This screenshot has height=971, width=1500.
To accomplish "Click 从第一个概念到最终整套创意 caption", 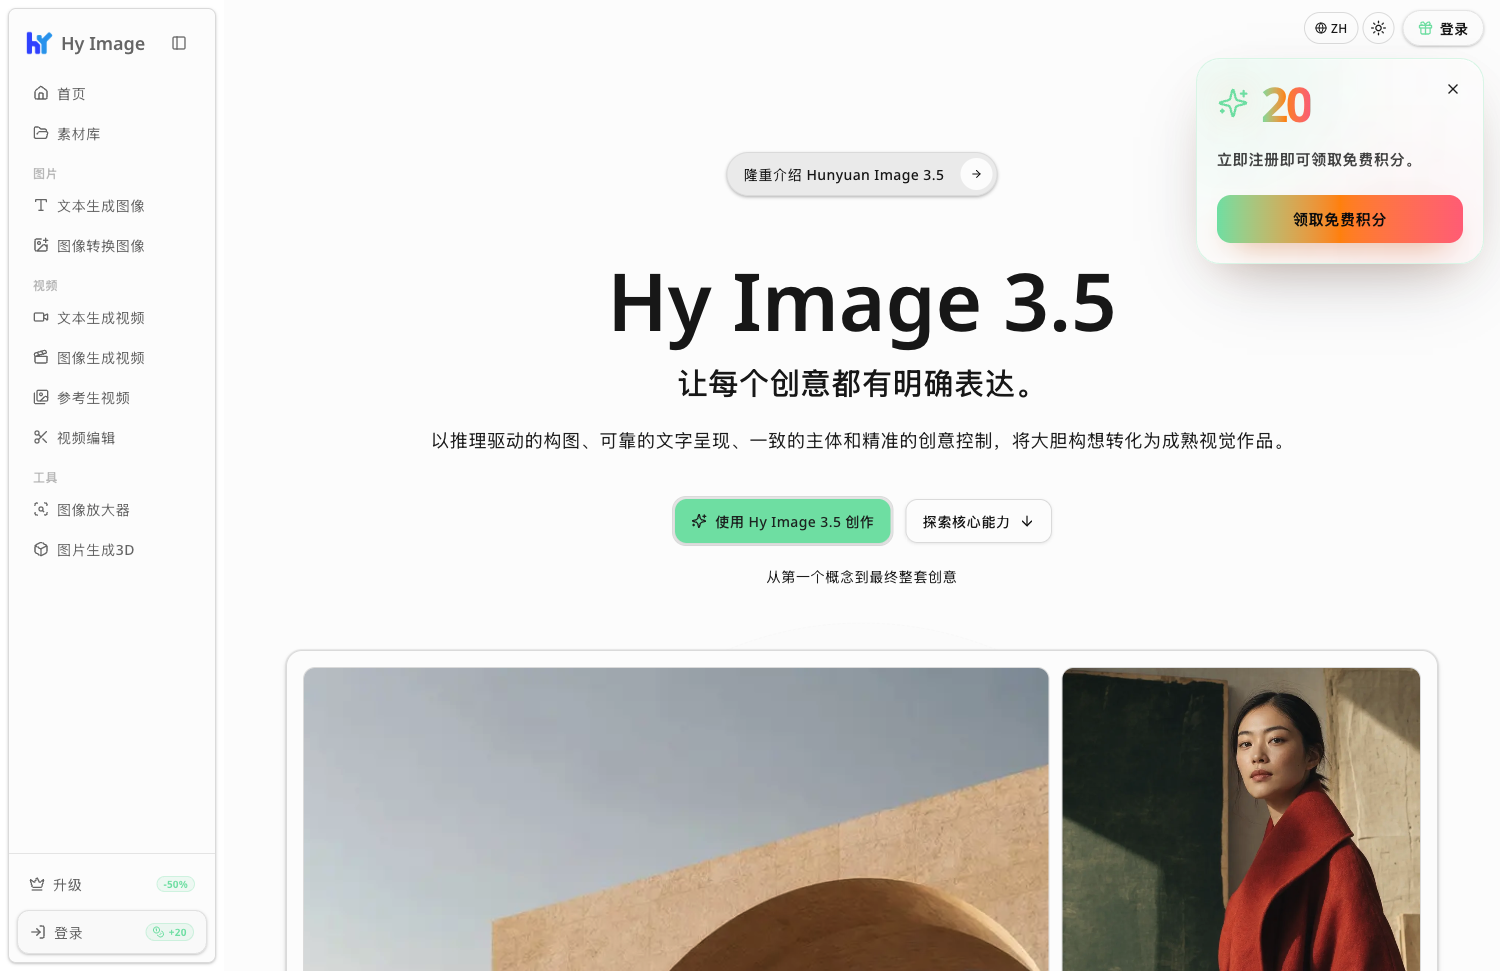I will point(862,577).
